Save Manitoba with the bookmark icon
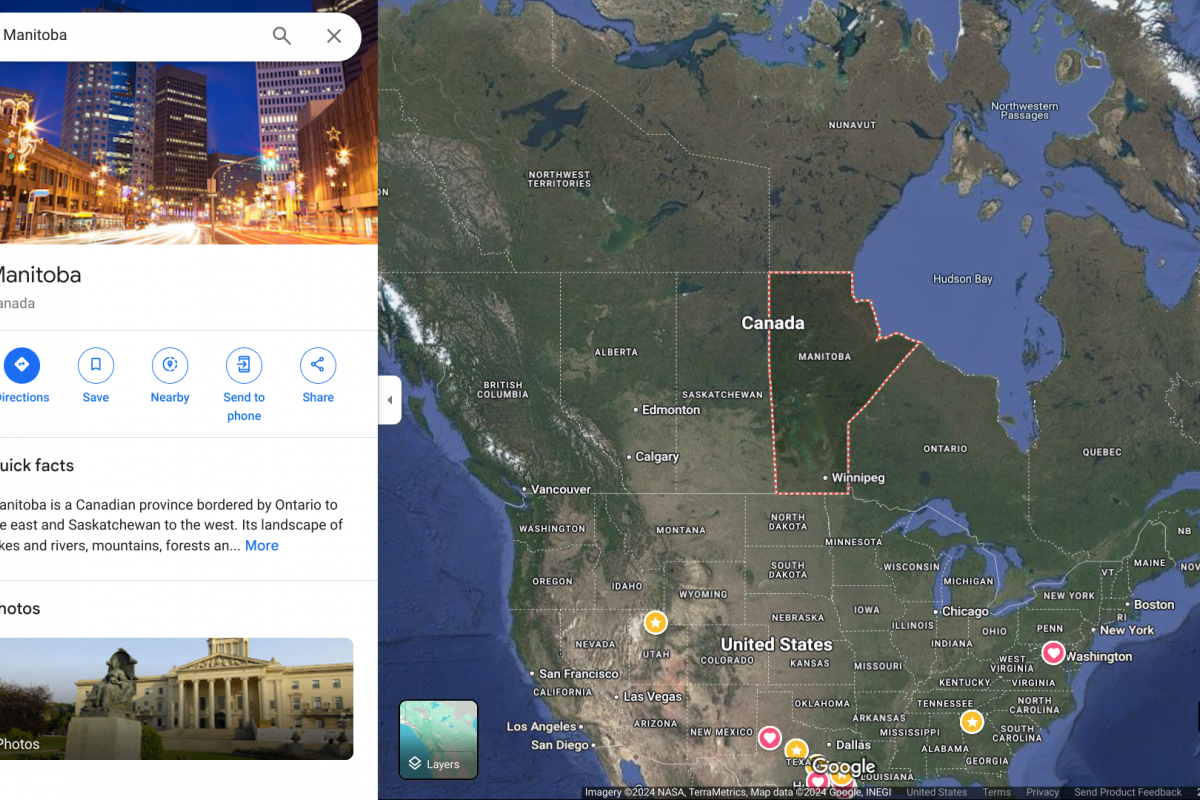The width and height of the screenshot is (1200, 800). tap(96, 376)
